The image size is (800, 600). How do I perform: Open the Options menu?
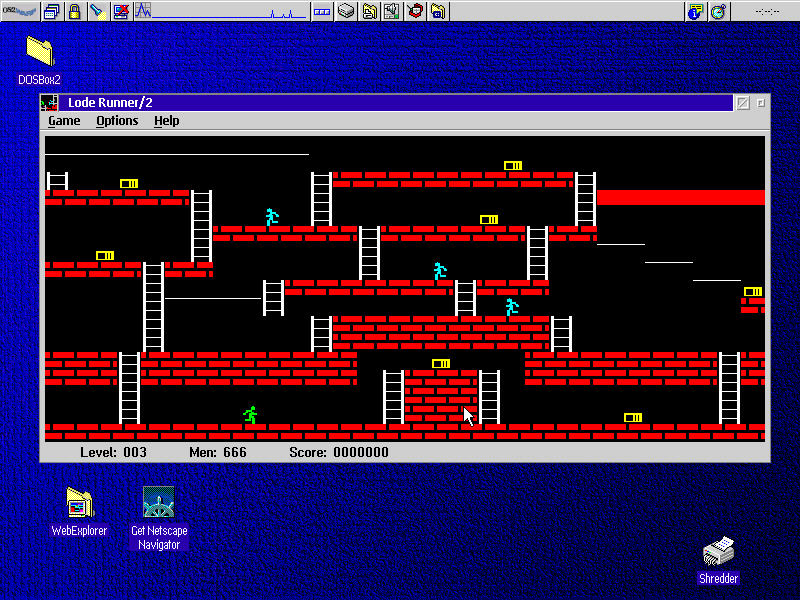click(x=117, y=121)
